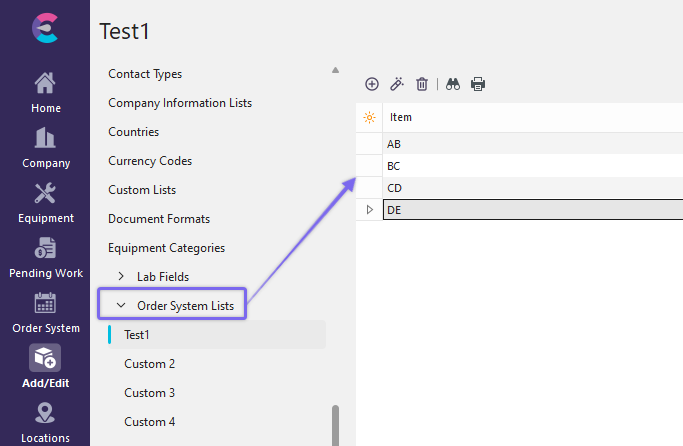Viewport: 683px width, 446px height.
Task: Click the printer icon in toolbar
Action: (x=478, y=85)
